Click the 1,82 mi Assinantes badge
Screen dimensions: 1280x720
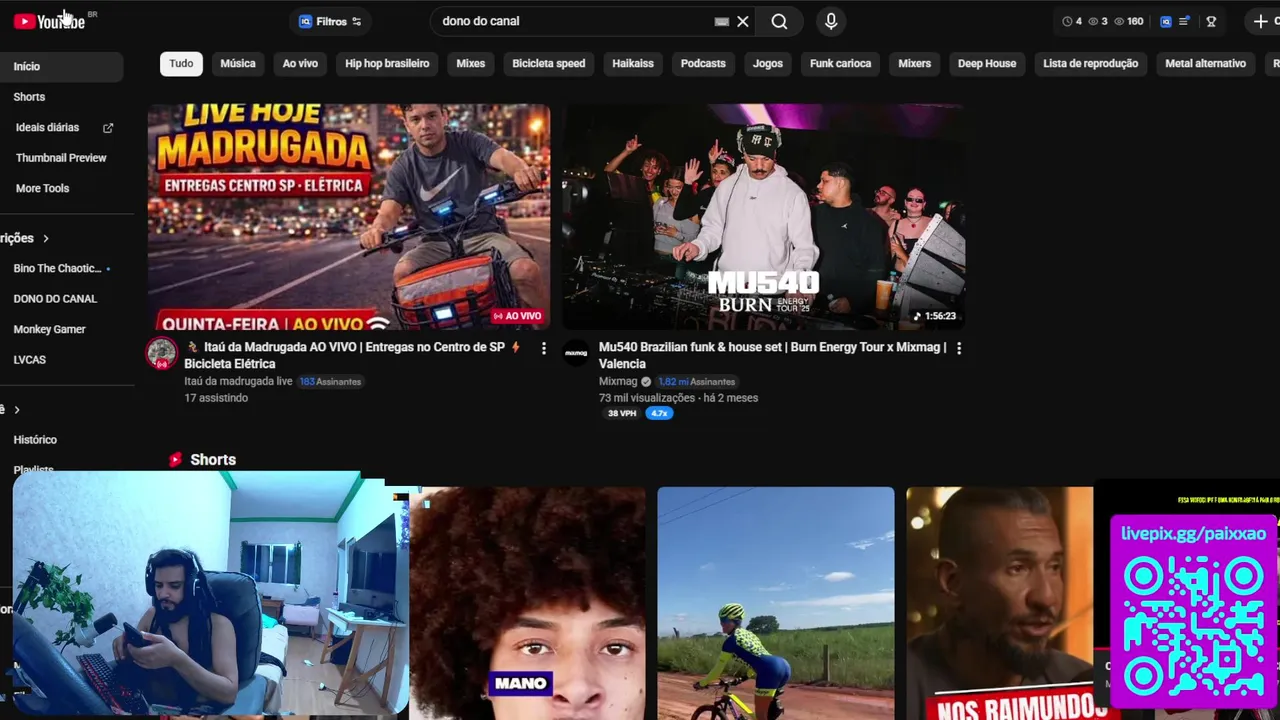(696, 381)
